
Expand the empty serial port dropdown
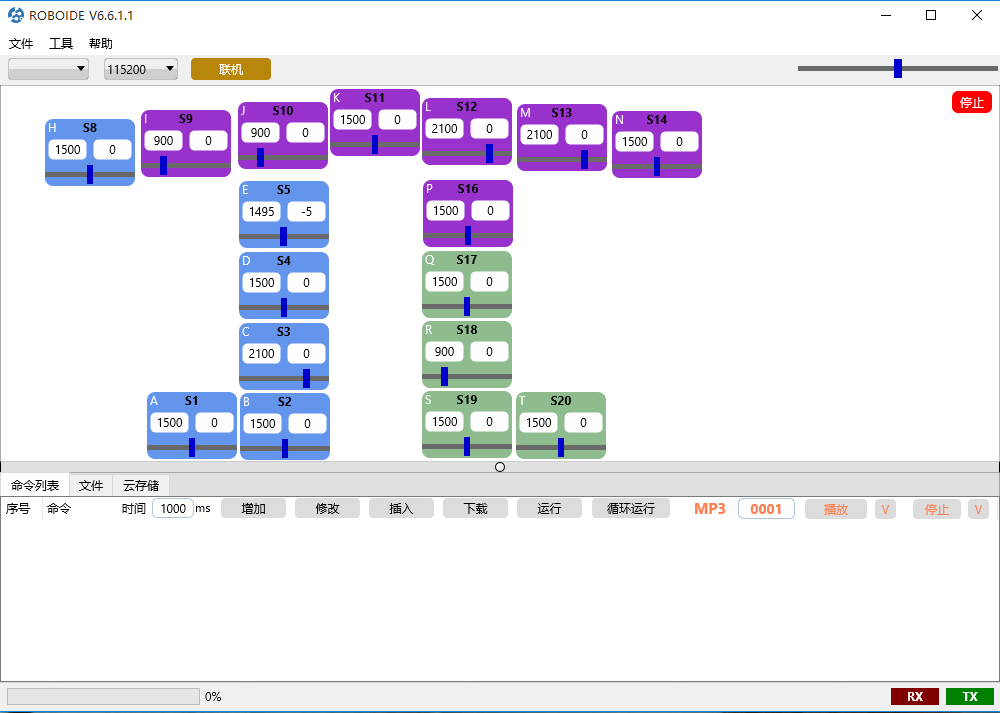pos(48,69)
